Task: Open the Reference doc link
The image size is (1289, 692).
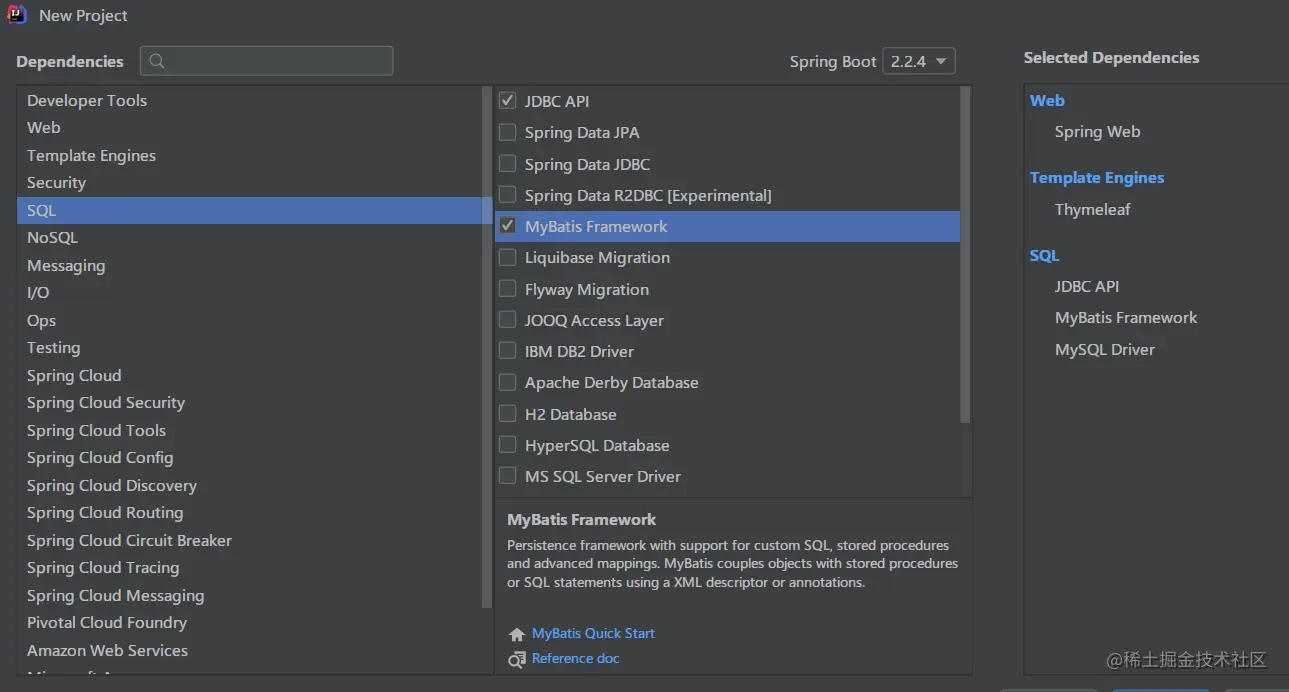Action: 576,659
